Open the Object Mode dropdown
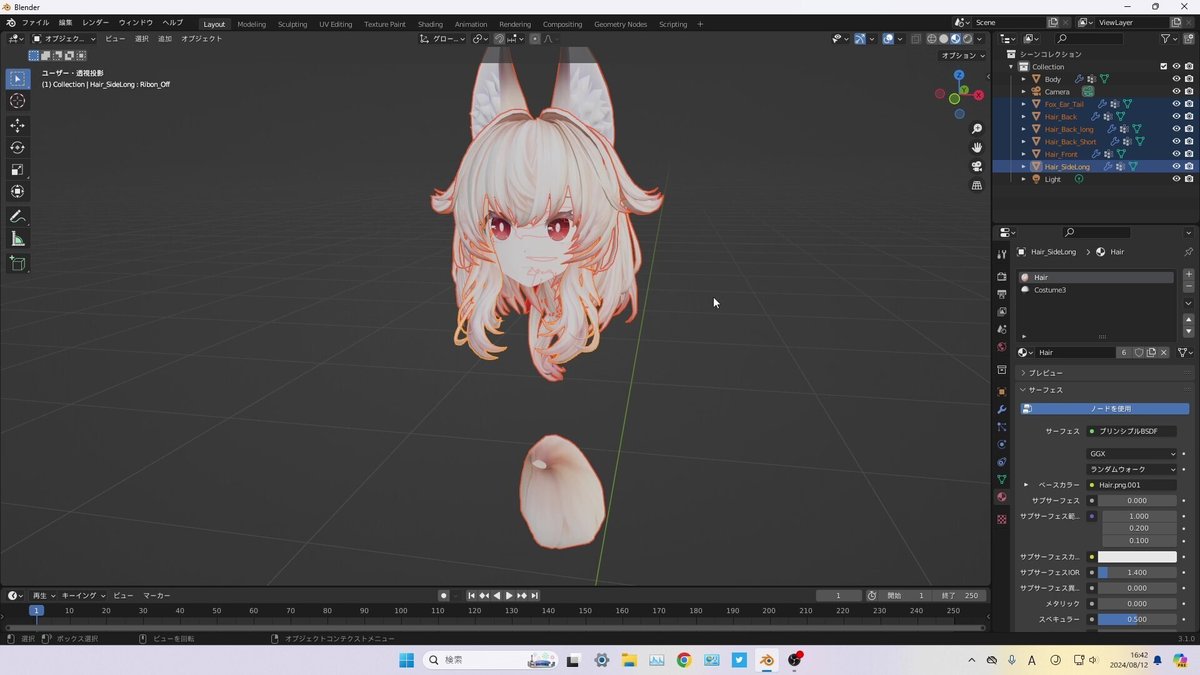1200x675 pixels. (x=65, y=39)
